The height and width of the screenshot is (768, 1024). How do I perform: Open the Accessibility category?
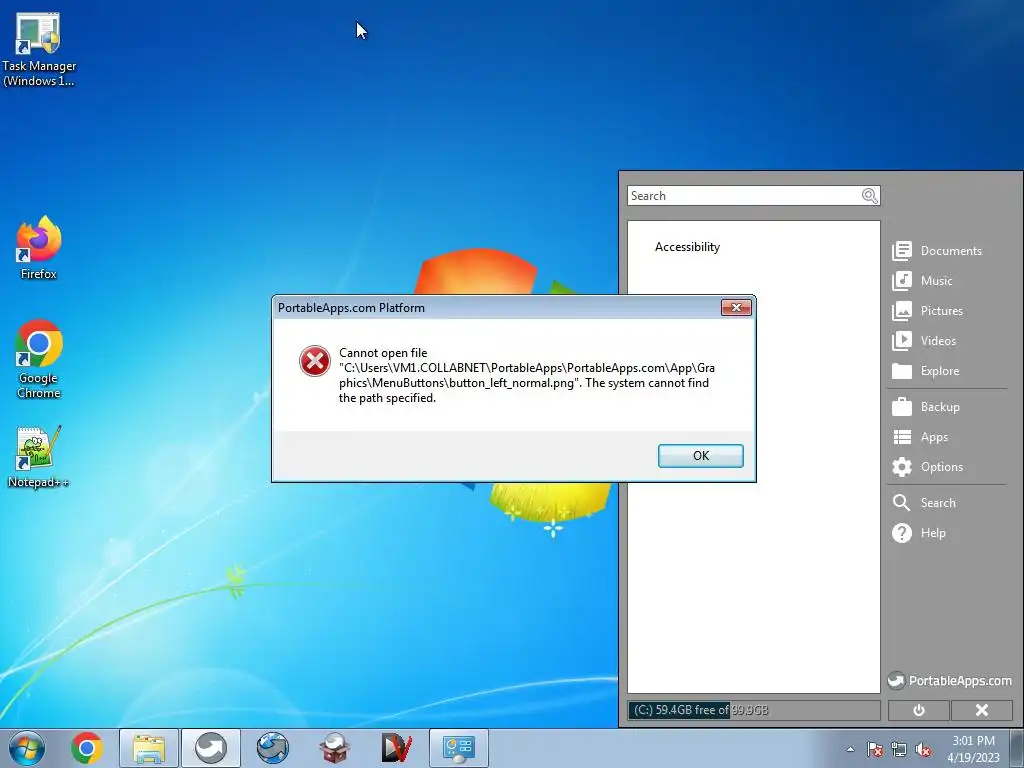click(x=687, y=247)
